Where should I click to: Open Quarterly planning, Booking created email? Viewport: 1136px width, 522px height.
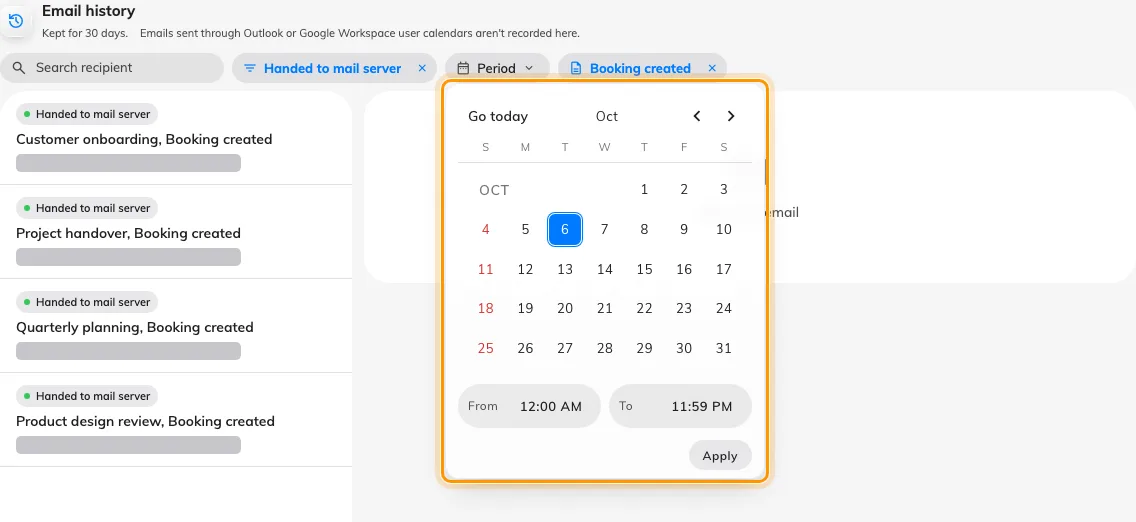coord(176,326)
